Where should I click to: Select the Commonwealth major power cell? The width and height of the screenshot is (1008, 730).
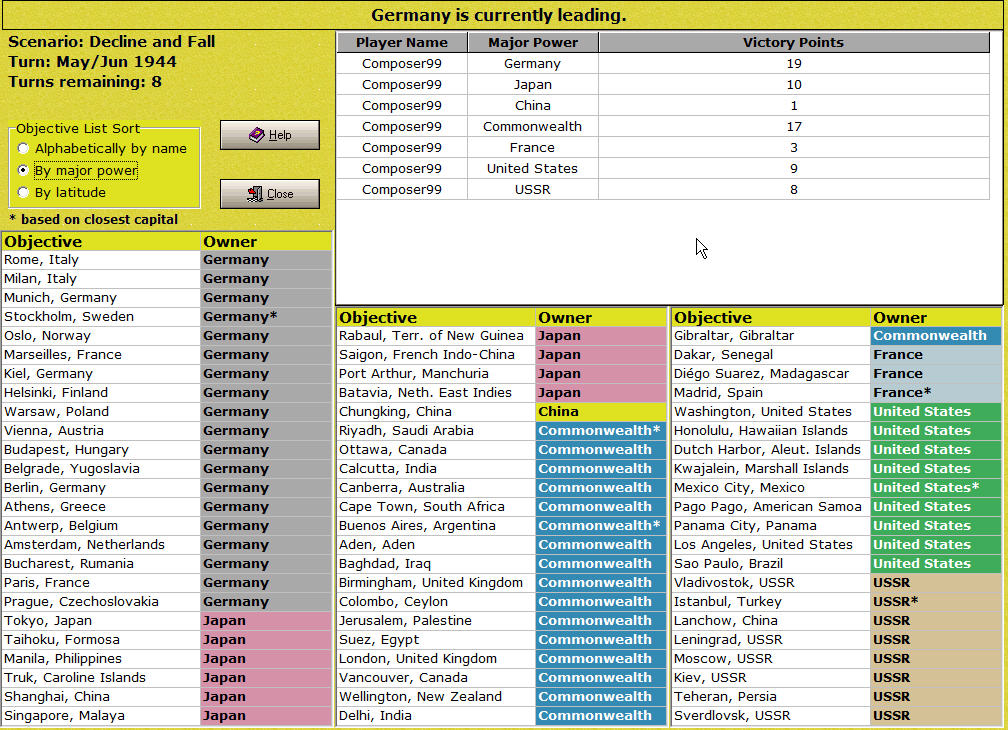(532, 127)
